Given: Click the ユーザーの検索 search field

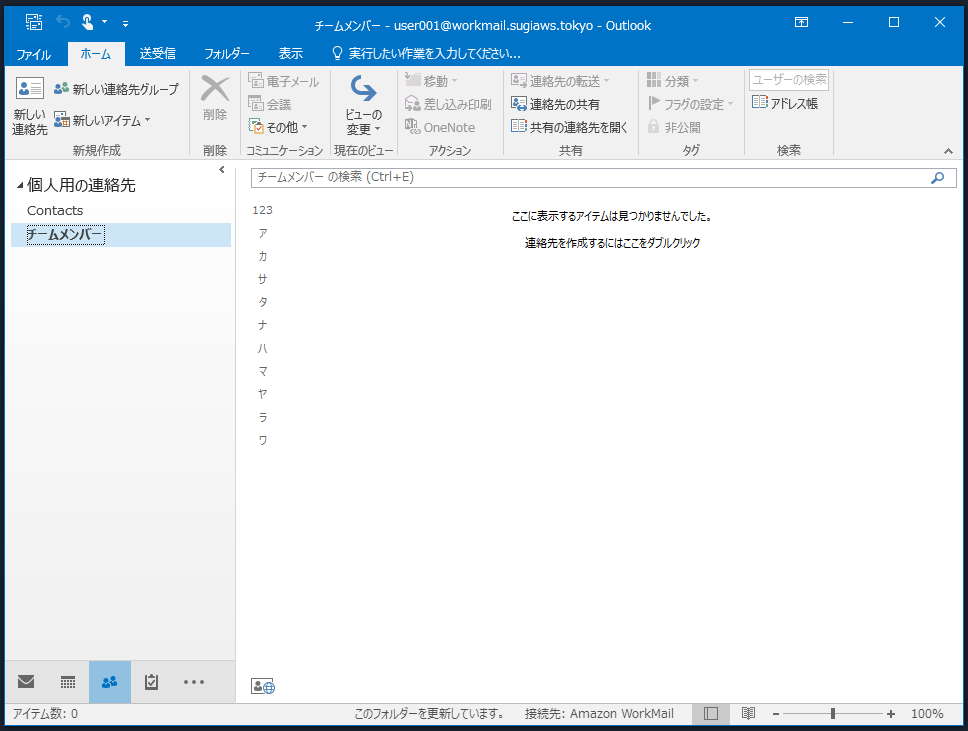Looking at the screenshot, I should pyautogui.click(x=789, y=80).
